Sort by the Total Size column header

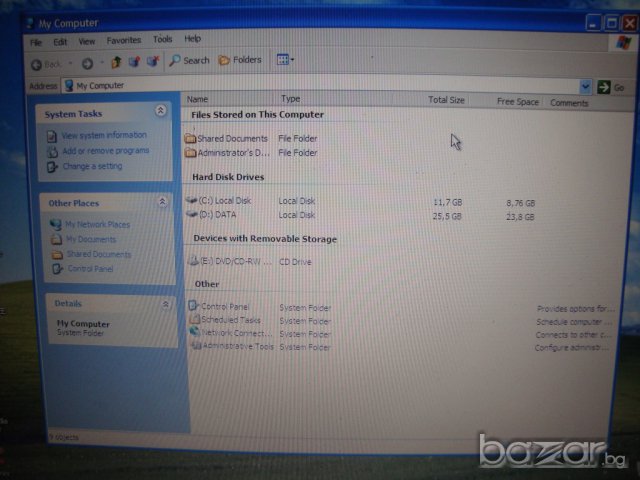coord(446,100)
